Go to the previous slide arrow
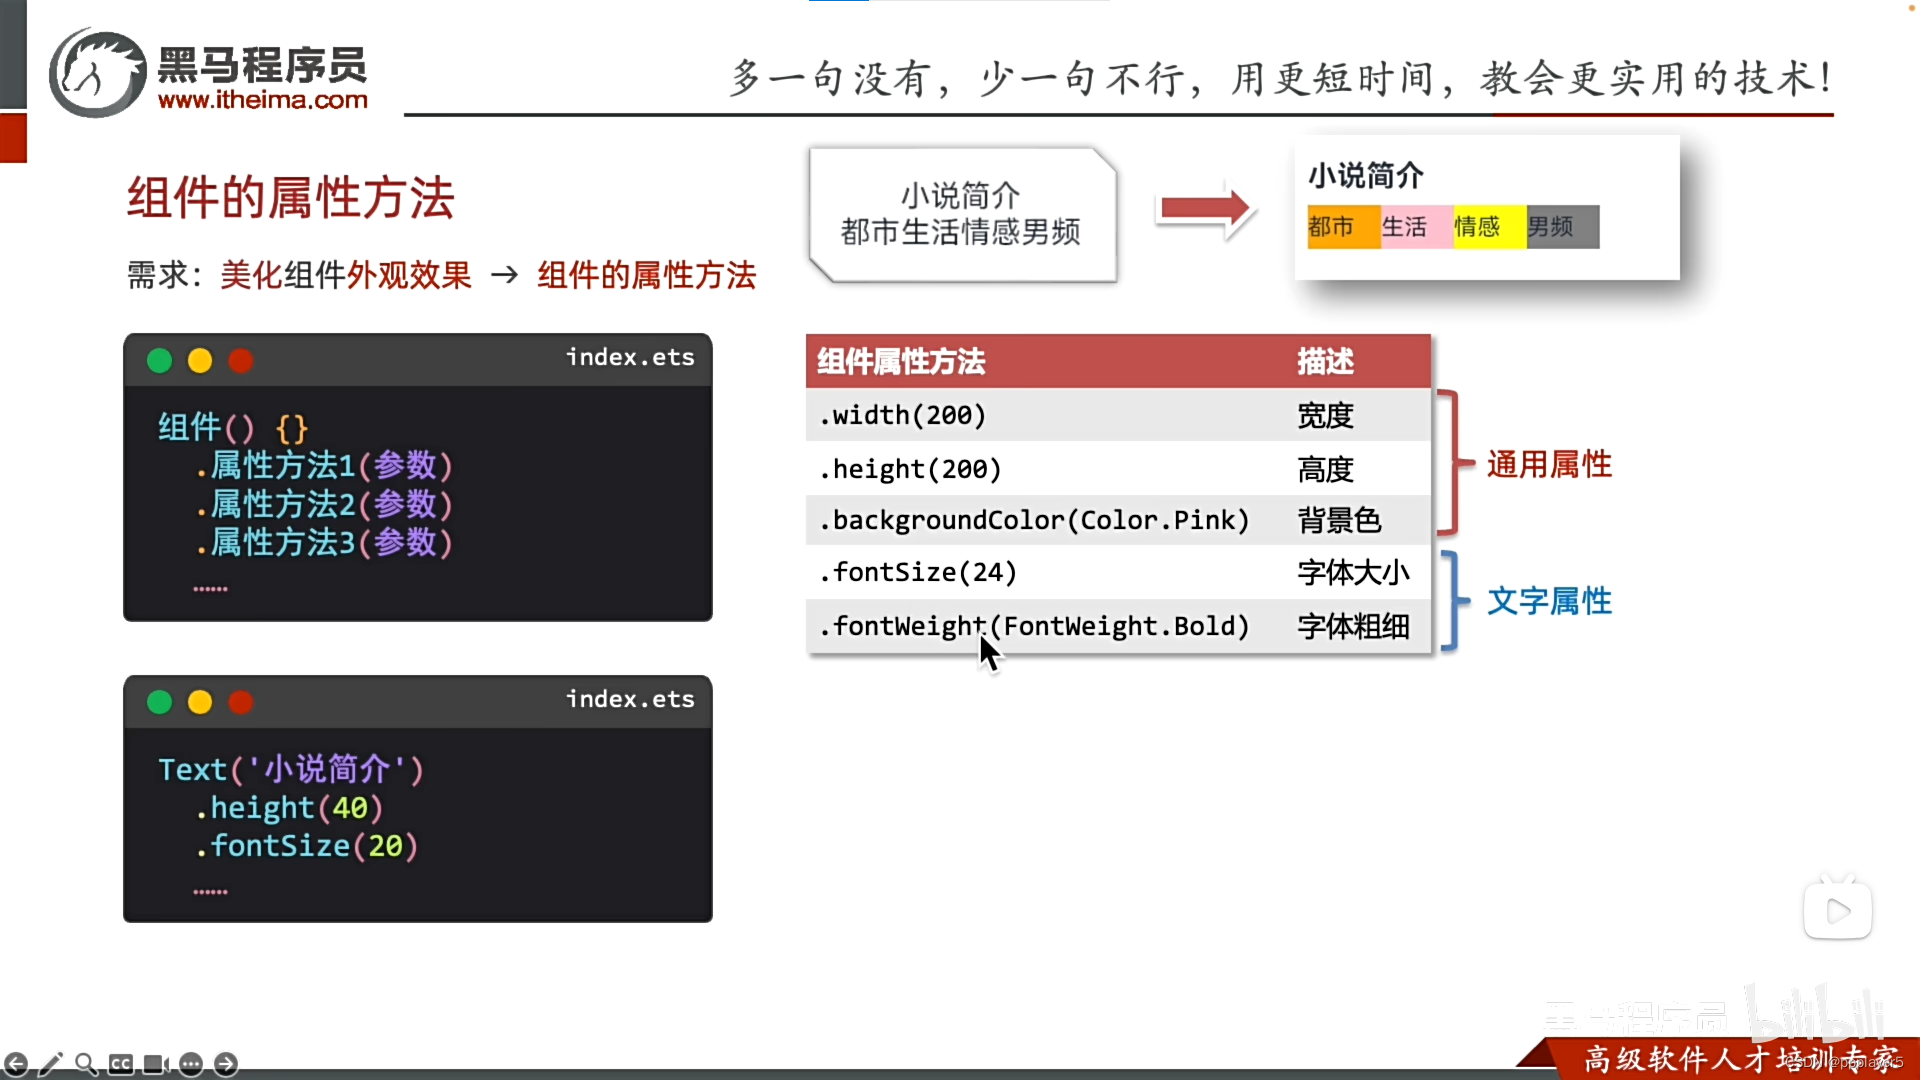This screenshot has height=1080, width=1920. tap(16, 1064)
